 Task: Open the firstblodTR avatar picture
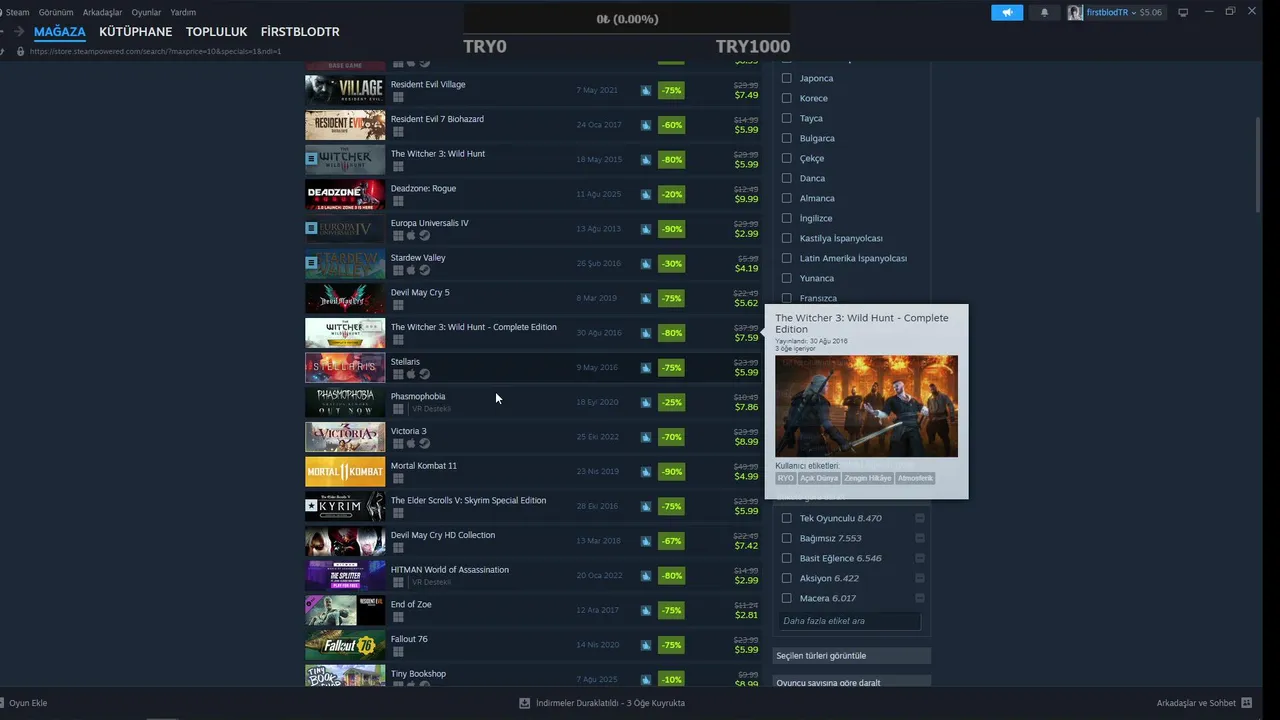1075,12
